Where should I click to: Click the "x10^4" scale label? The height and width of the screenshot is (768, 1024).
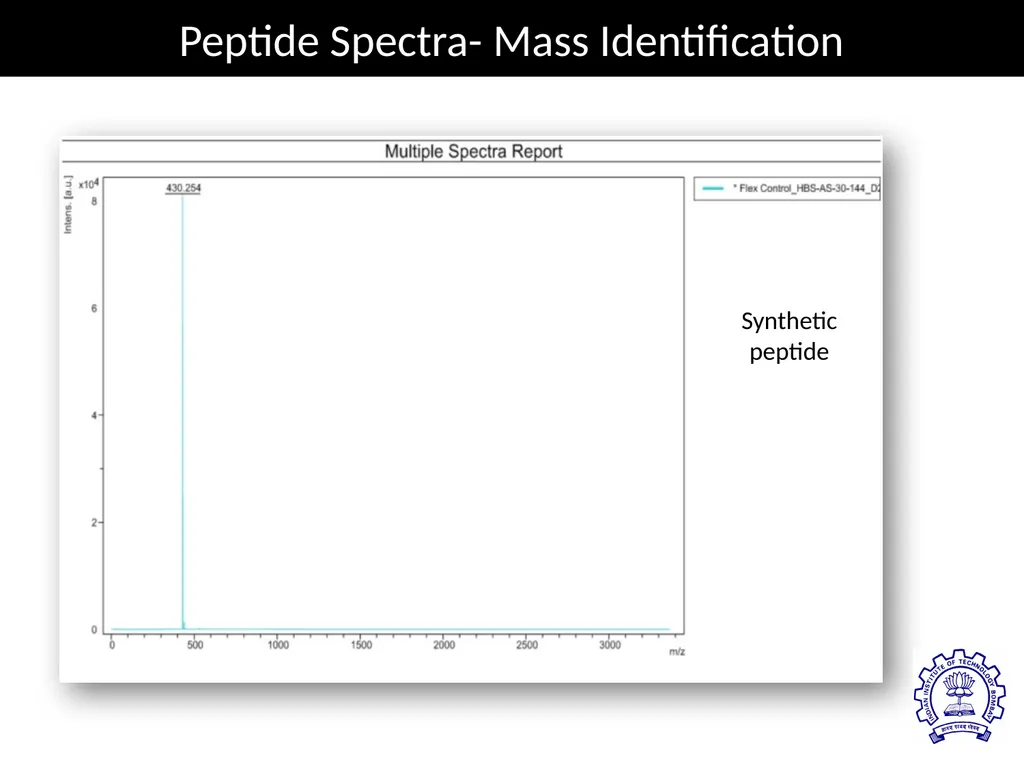[88, 184]
